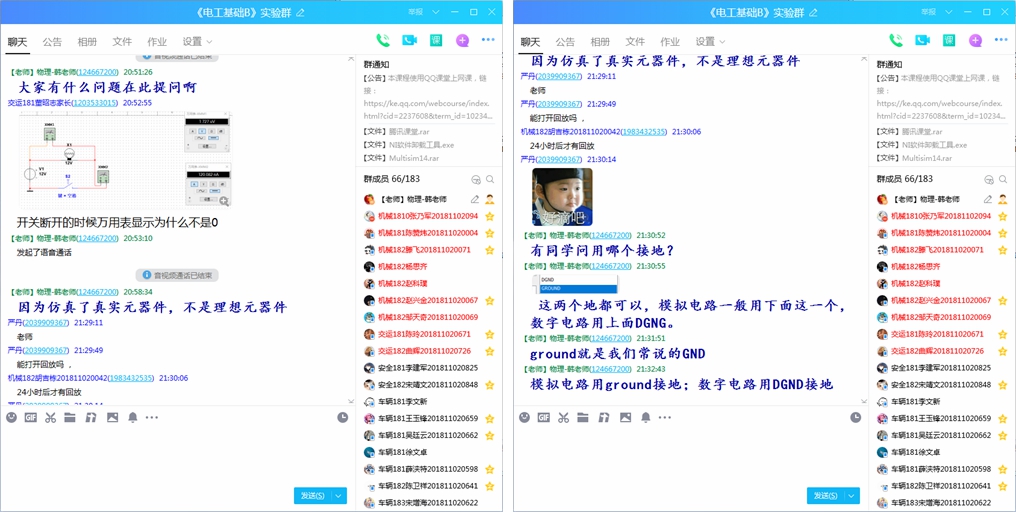This screenshot has width=1016, height=512.
Task: Expand the 设置 dropdown in left window
Action: click(197, 42)
